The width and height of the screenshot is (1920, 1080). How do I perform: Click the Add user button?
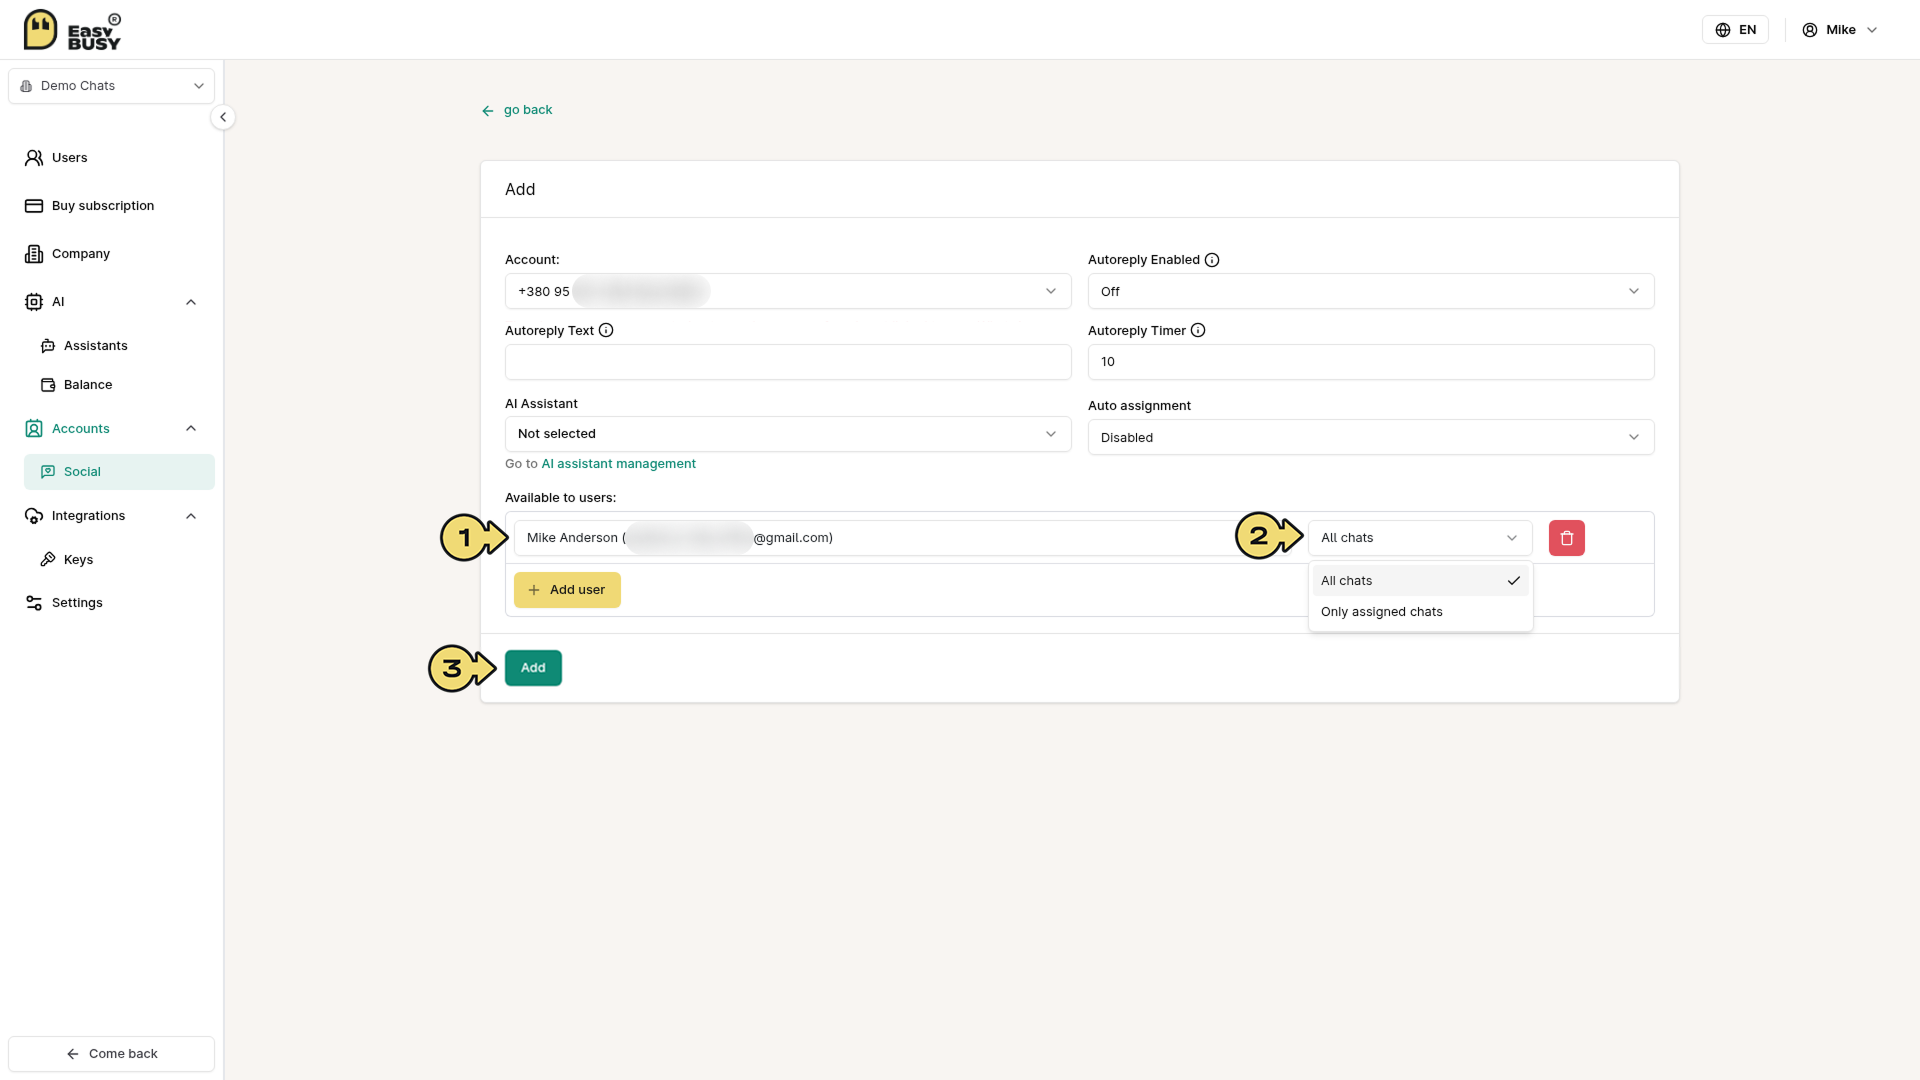click(x=567, y=590)
